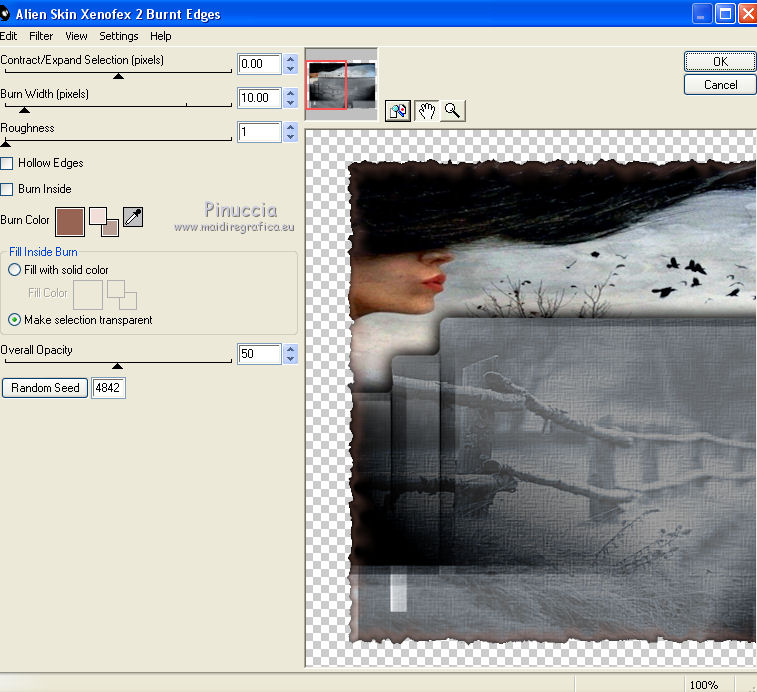
Task: Open the View menu
Action: 76,36
